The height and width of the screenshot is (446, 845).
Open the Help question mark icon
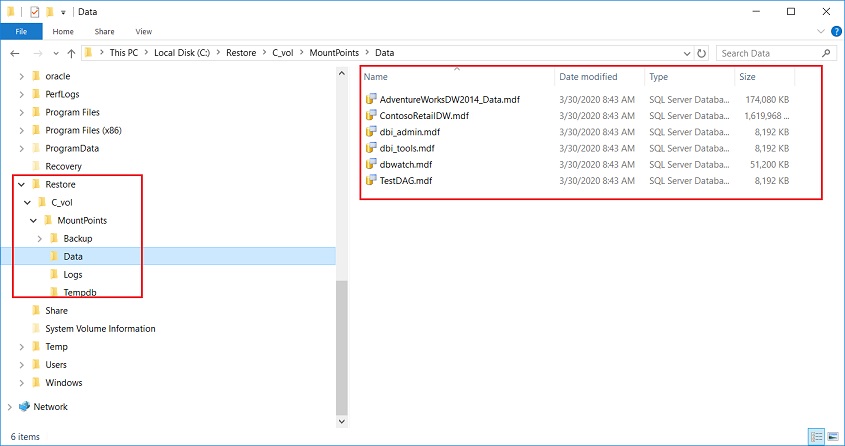coord(836,32)
